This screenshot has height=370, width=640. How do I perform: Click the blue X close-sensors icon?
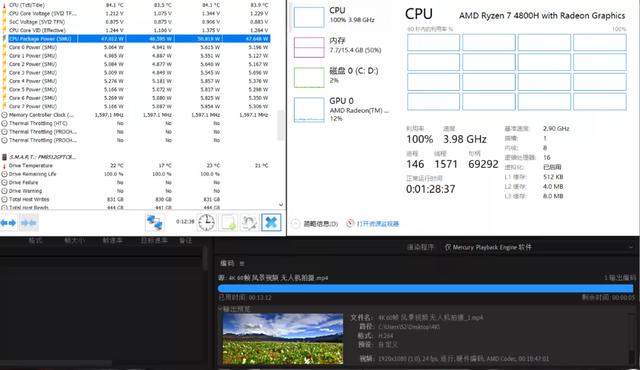pyautogui.click(x=271, y=223)
